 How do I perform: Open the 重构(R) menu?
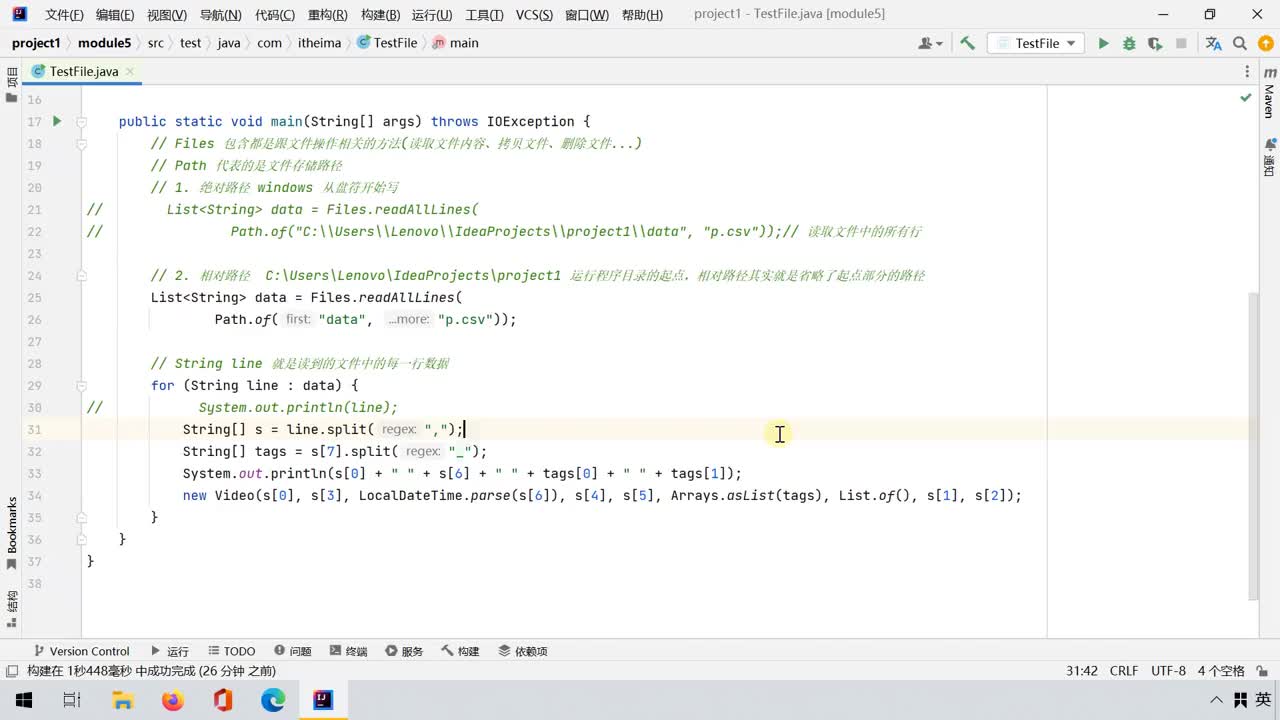click(327, 14)
